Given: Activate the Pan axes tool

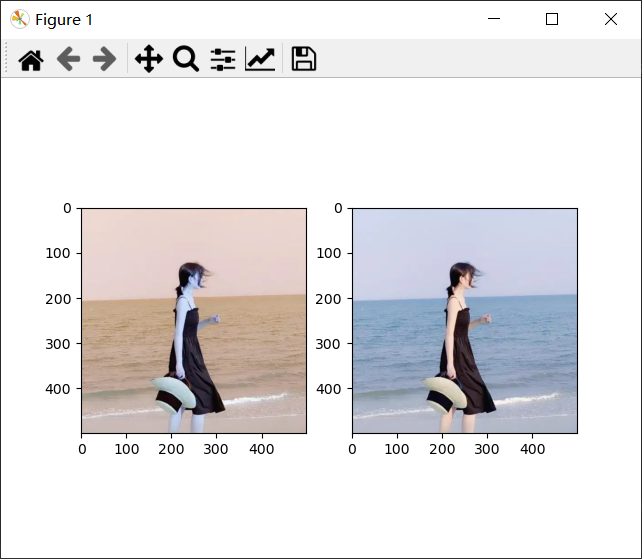Looking at the screenshot, I should coord(149,59).
